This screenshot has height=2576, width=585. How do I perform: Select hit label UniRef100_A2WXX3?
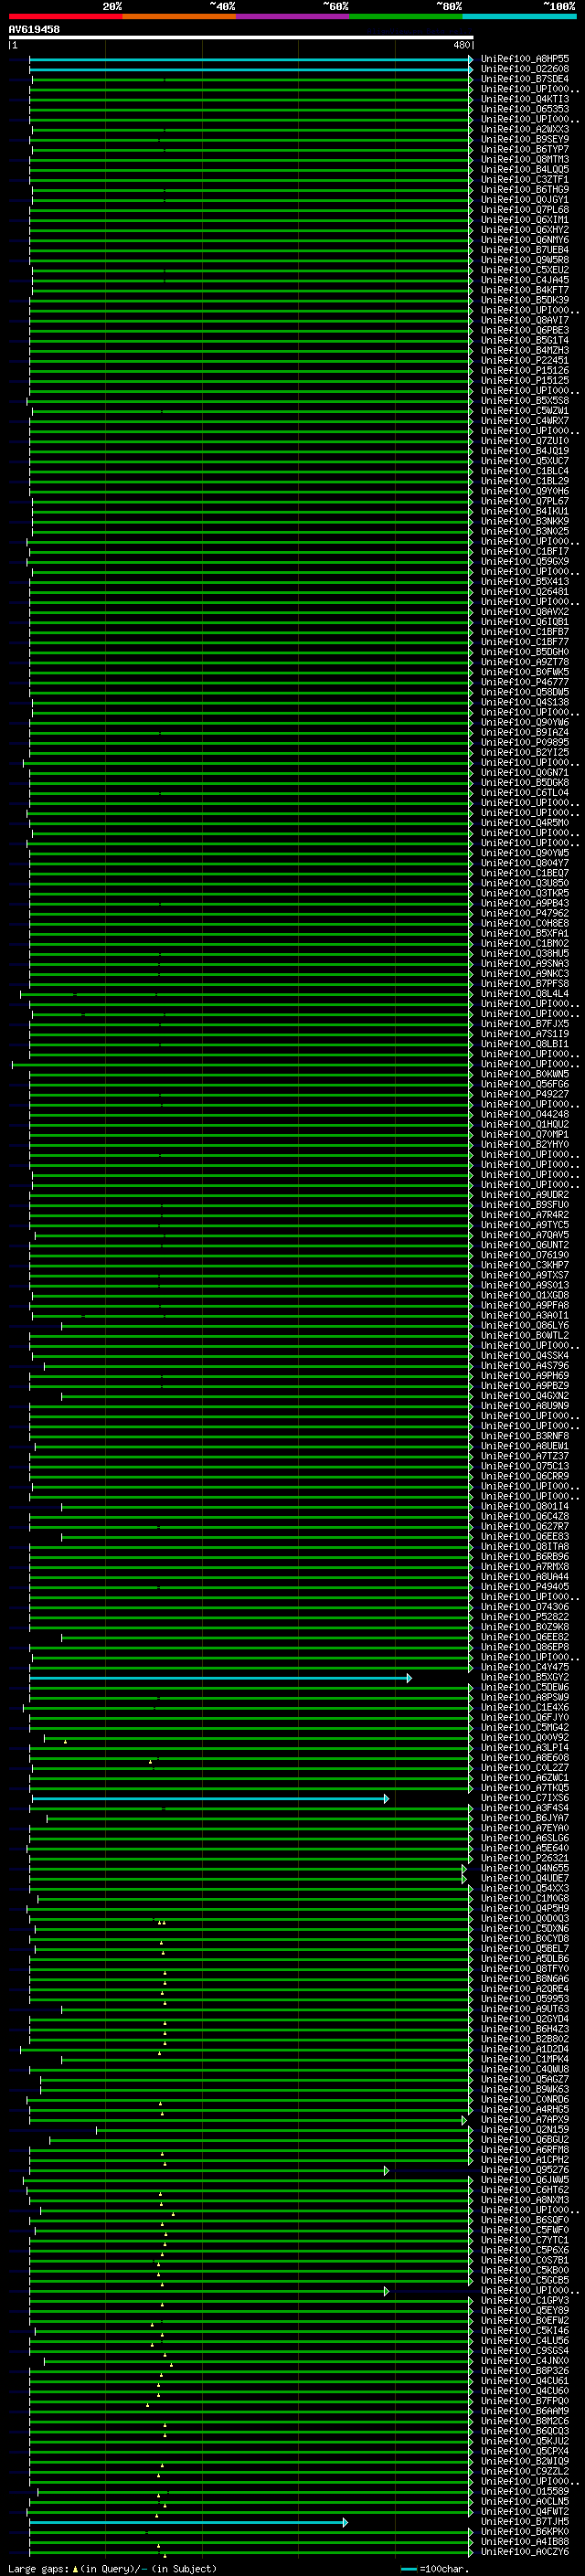pos(525,129)
